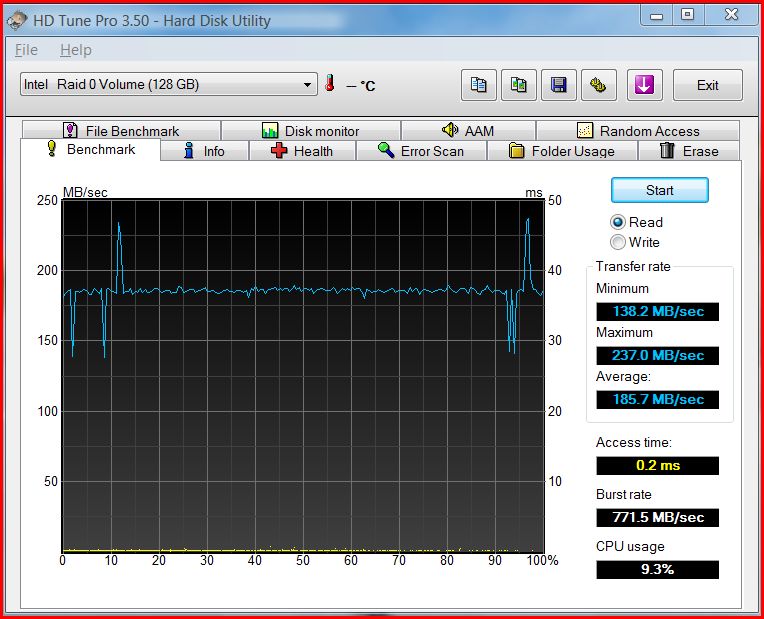Click the Exit button
Viewport: 764px width, 619px height.
point(707,86)
